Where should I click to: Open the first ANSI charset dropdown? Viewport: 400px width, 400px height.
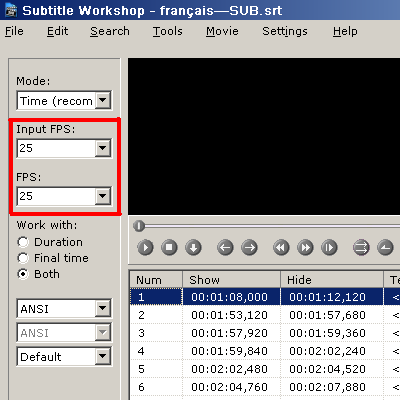[x=103, y=309]
